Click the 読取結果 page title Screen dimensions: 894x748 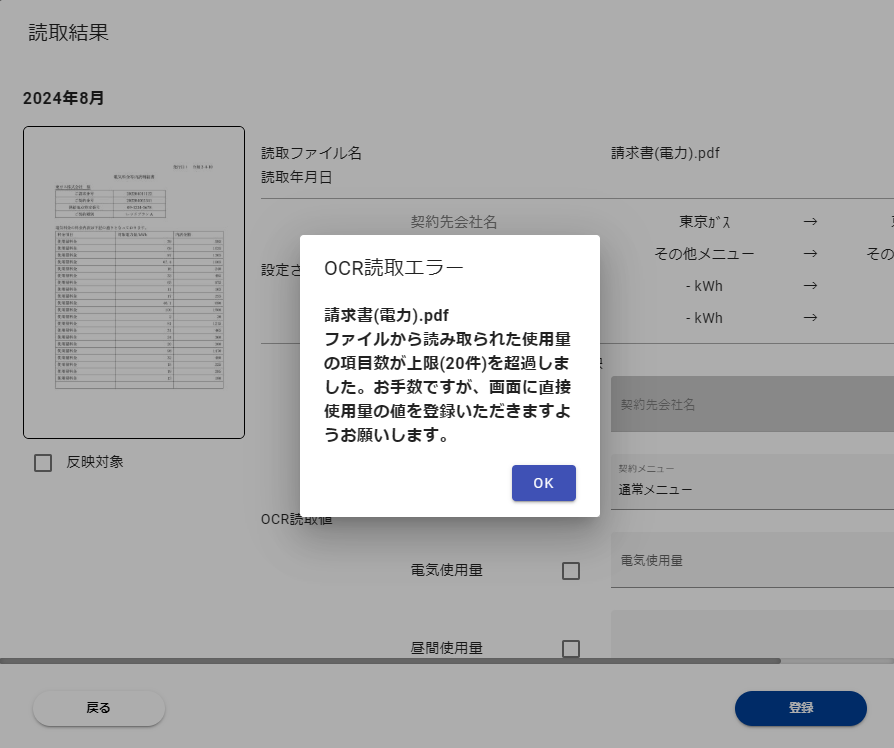coord(68,32)
